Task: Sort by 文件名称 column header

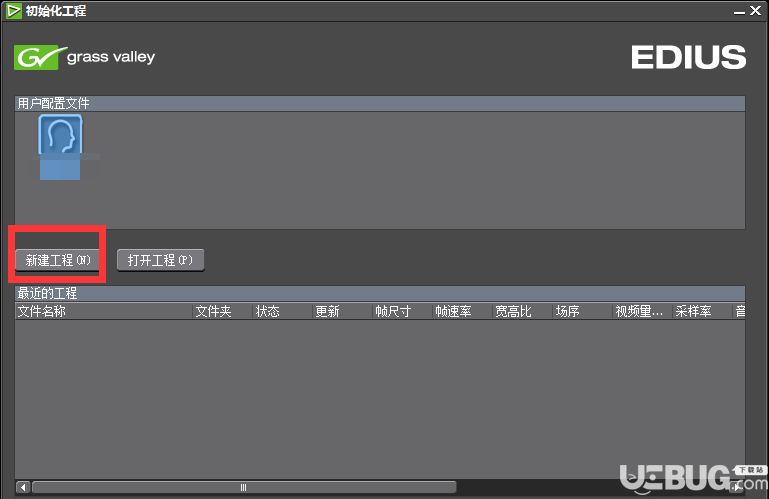Action: [x=103, y=311]
